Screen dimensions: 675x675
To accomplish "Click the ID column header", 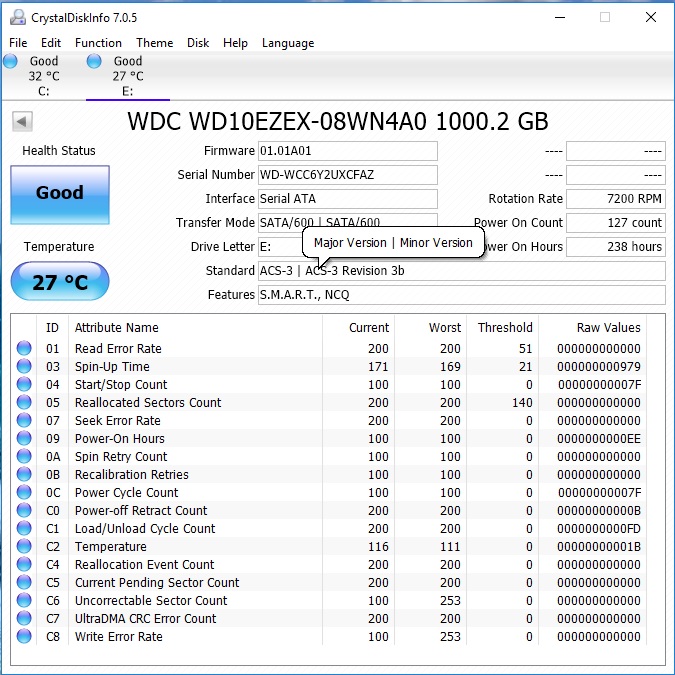I will [52, 328].
